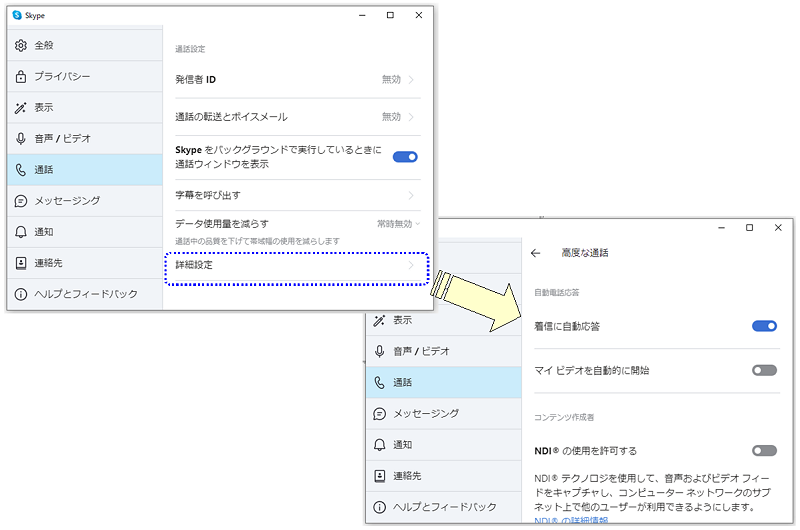
Task: Click the bell icon in second window sidebar
Action: [x=379, y=445]
